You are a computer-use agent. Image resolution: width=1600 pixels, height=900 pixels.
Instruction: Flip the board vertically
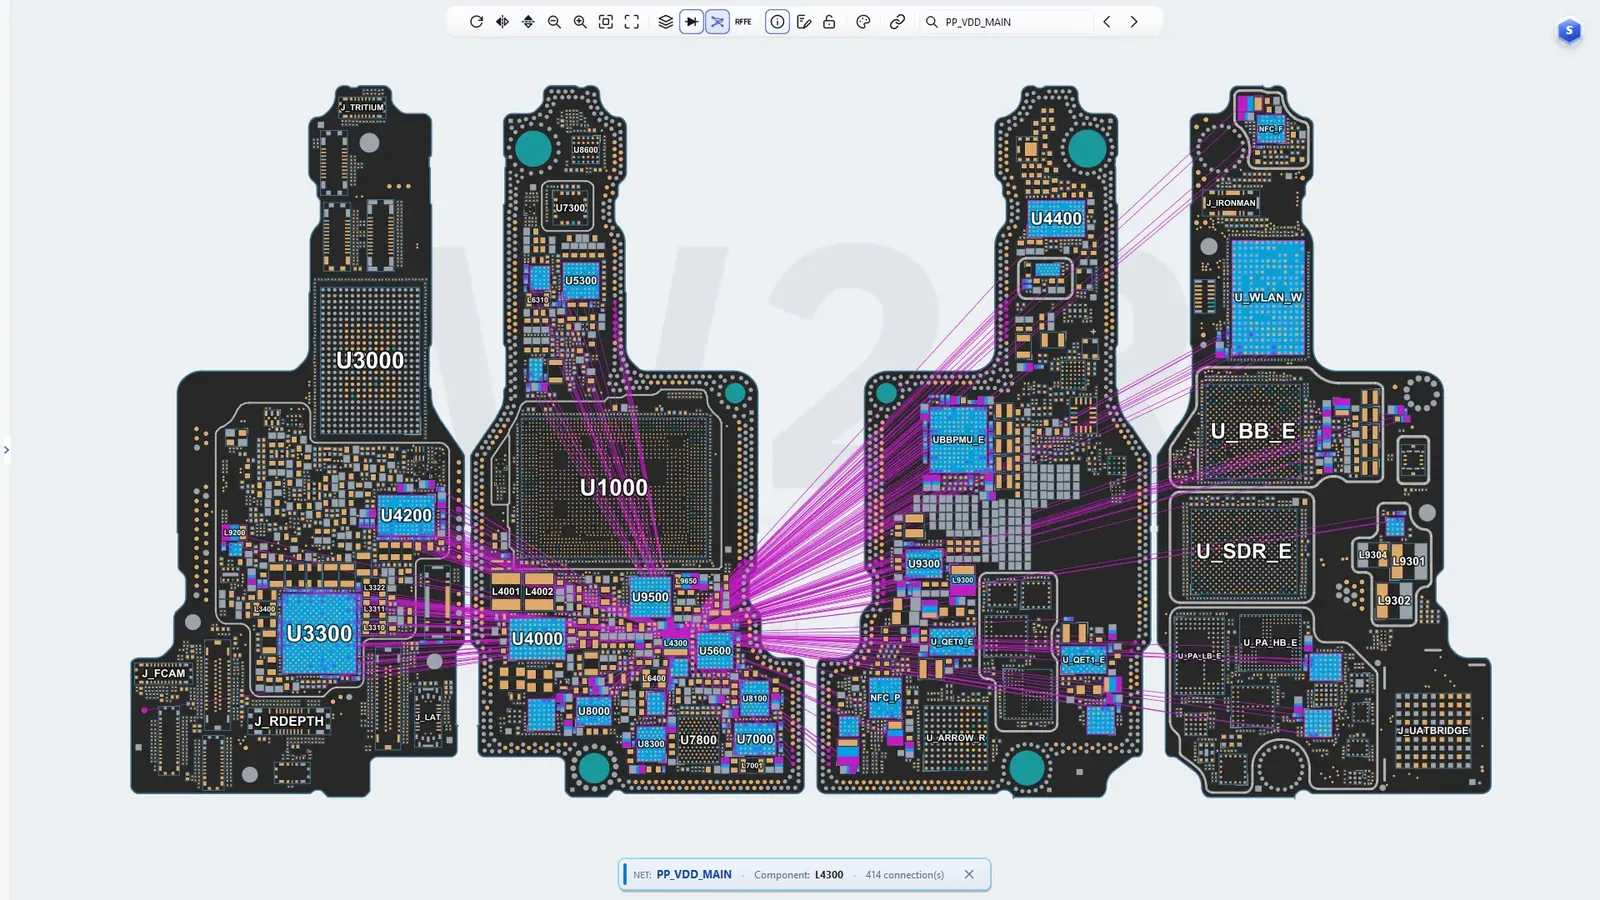click(x=528, y=21)
